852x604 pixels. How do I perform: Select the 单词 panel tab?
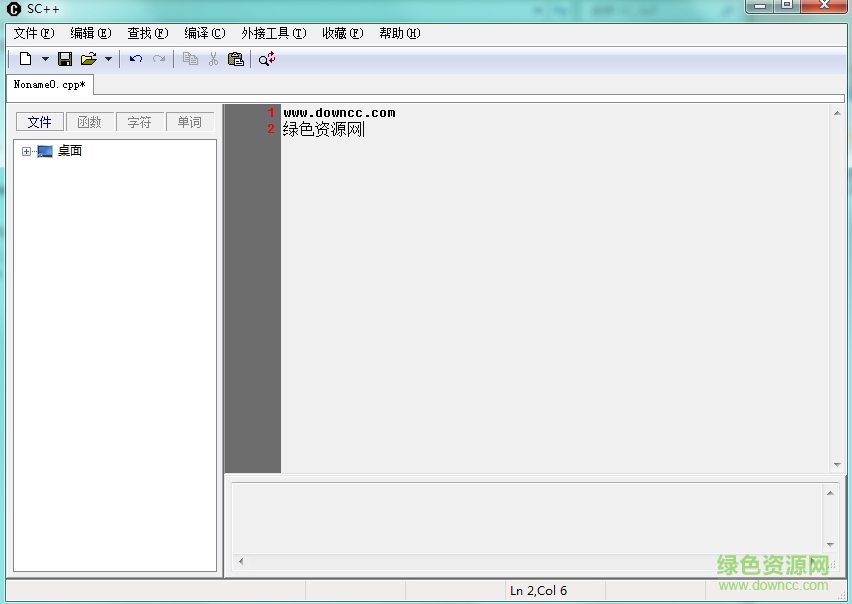tap(189, 121)
